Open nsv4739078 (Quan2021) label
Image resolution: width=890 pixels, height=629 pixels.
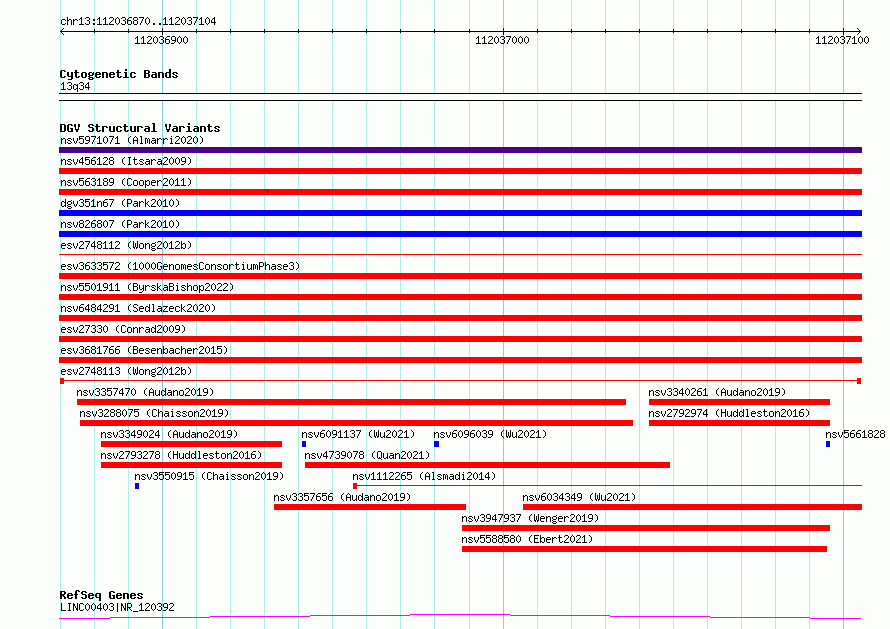[367, 455]
